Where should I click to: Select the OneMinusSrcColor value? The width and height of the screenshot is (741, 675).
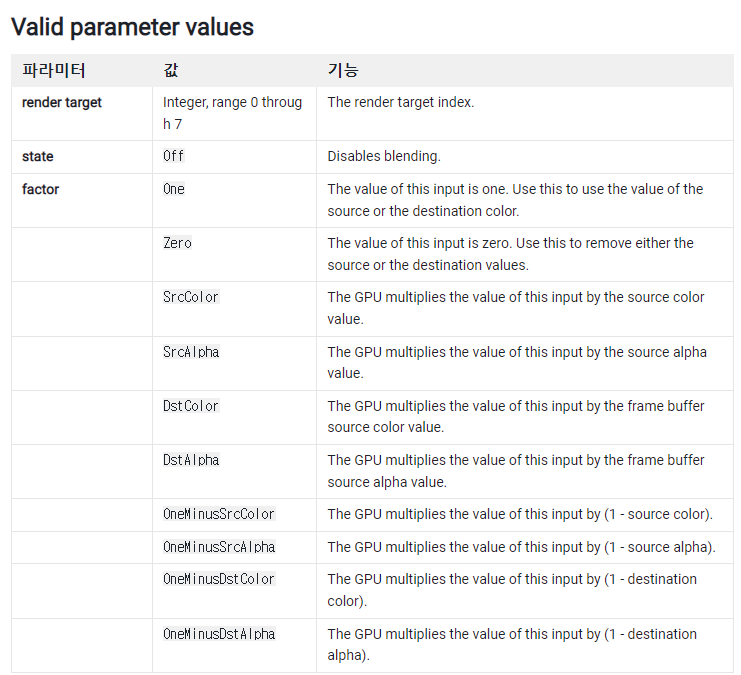pos(219,514)
